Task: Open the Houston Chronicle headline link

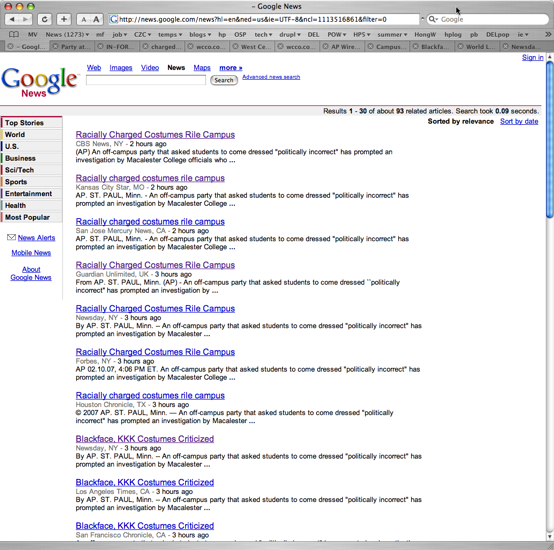Action: pyautogui.click(x=150, y=395)
